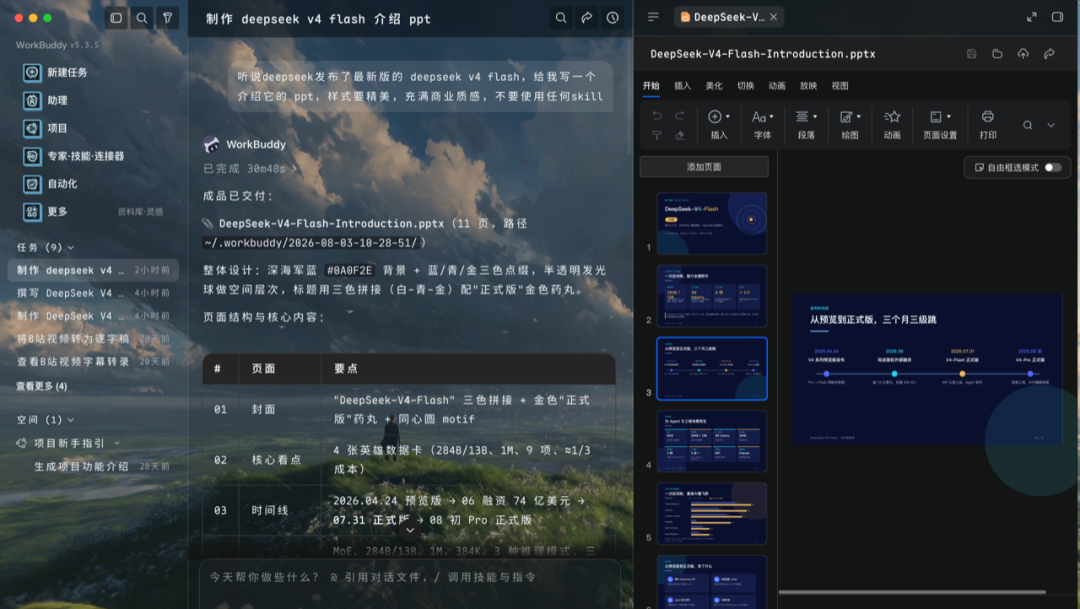Open task 将B站视频转为逐字稿
The width and height of the screenshot is (1080, 609).
(x=93, y=338)
